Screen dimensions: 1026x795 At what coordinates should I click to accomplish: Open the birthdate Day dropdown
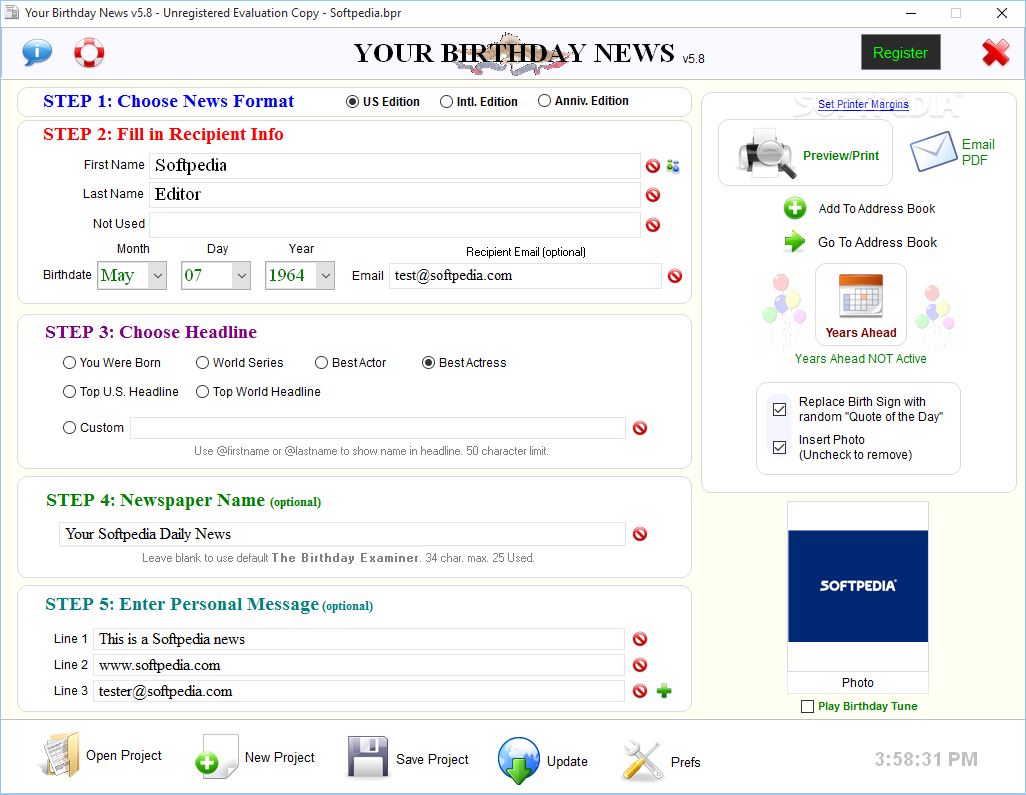[241, 275]
